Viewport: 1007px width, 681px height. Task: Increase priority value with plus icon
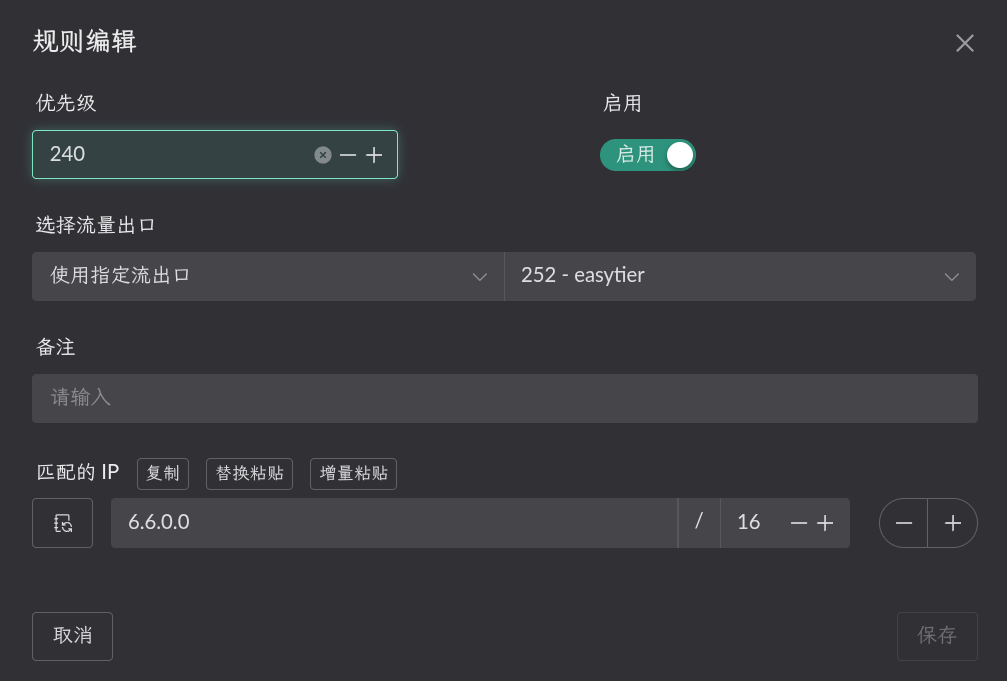374,155
